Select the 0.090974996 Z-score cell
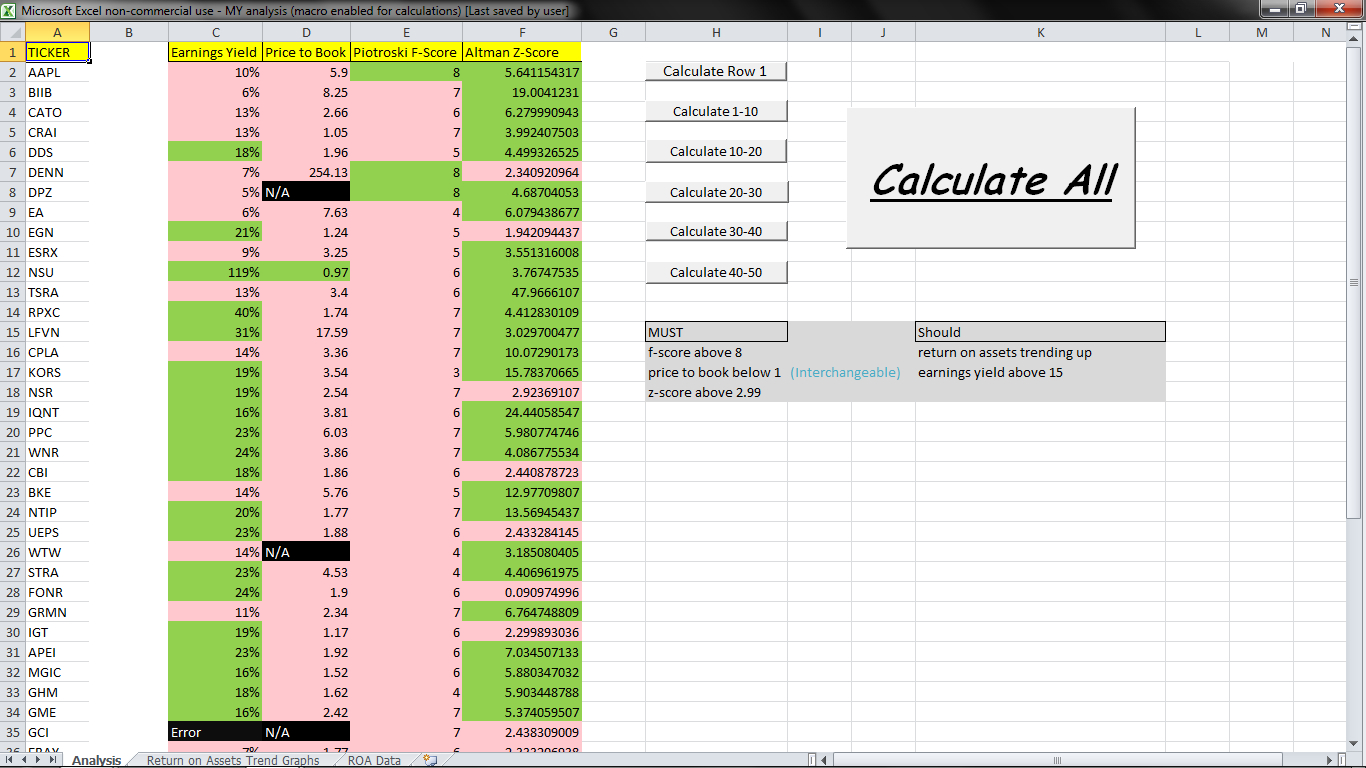 [x=521, y=592]
